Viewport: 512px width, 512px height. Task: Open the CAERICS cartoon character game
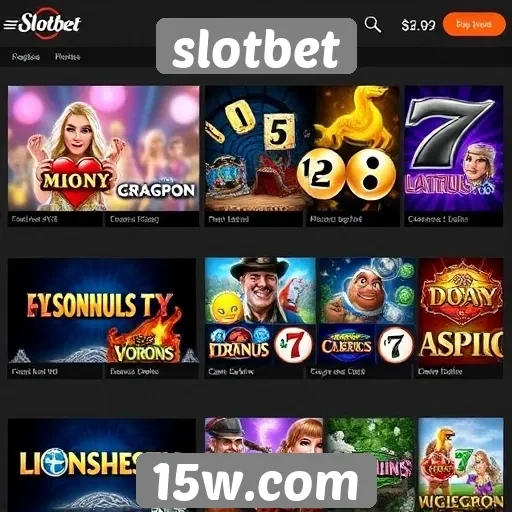[x=367, y=311]
